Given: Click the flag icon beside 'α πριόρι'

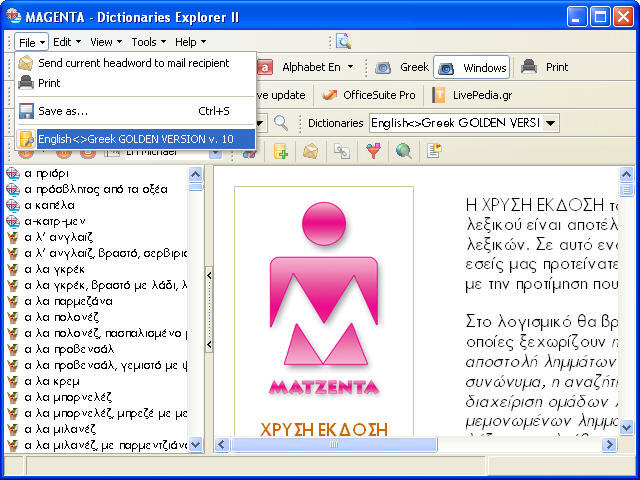Looking at the screenshot, I should pyautogui.click(x=13, y=173).
